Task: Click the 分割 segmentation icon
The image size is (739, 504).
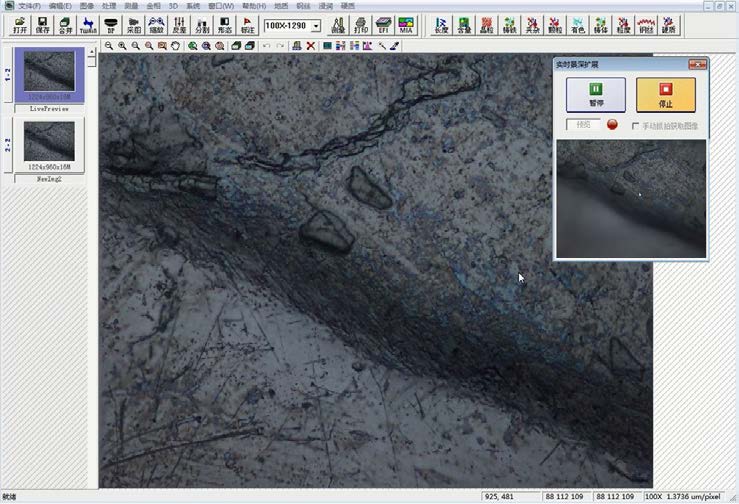Action: [202, 24]
